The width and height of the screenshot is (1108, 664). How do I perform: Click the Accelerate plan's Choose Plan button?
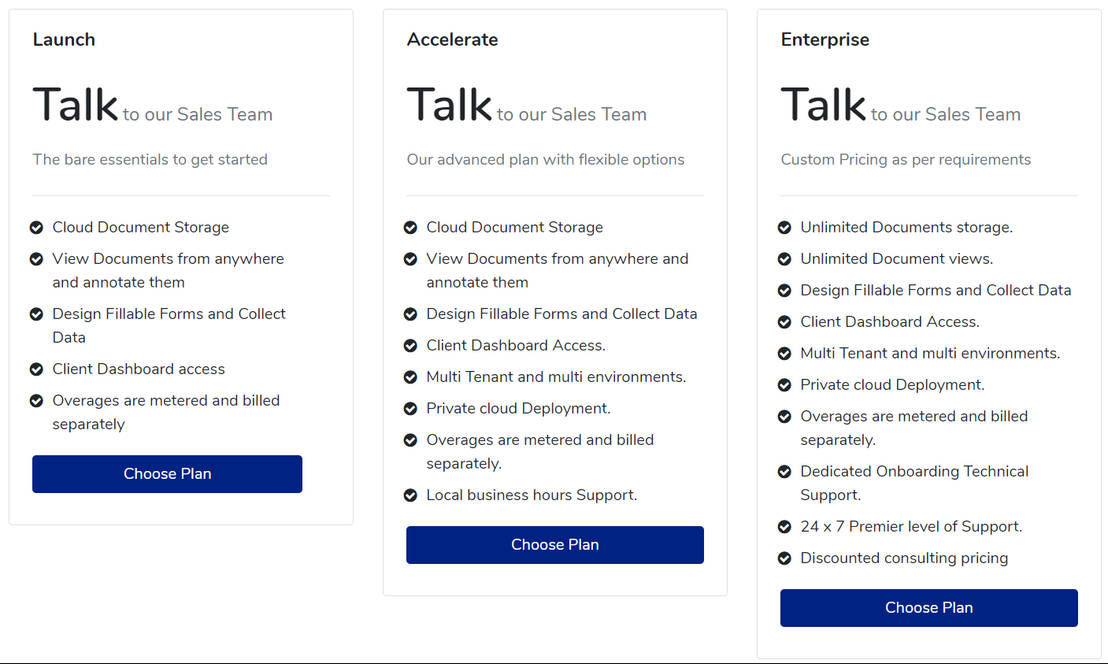[555, 545]
